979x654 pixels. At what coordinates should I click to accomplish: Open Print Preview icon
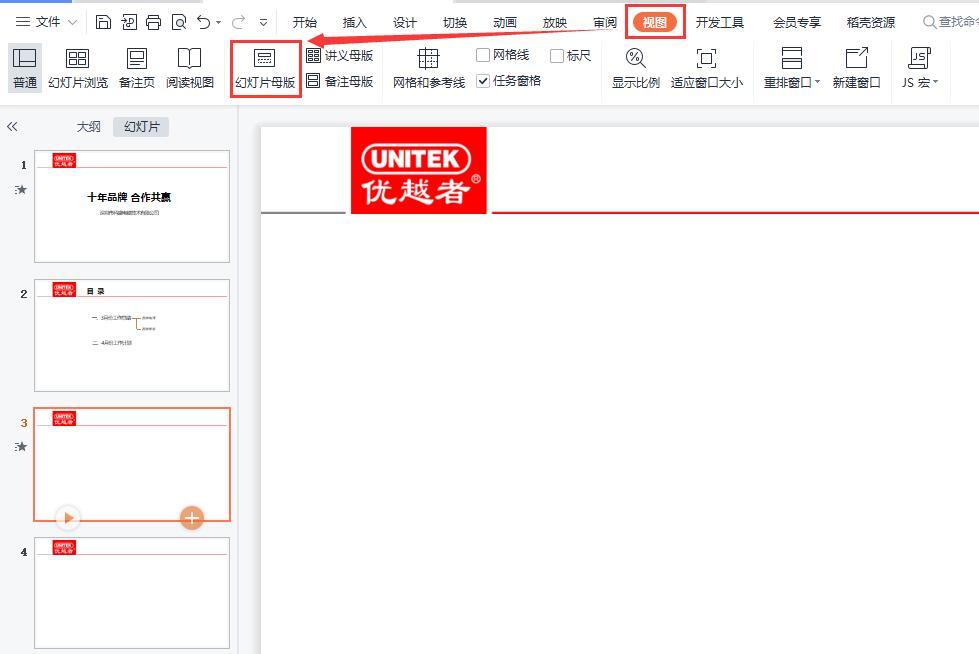click(179, 22)
